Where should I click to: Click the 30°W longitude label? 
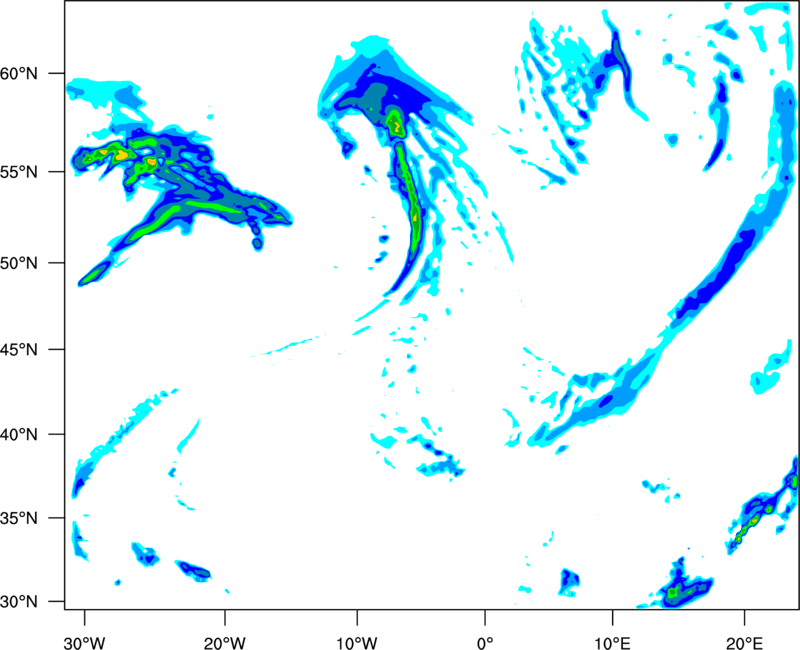(x=85, y=643)
